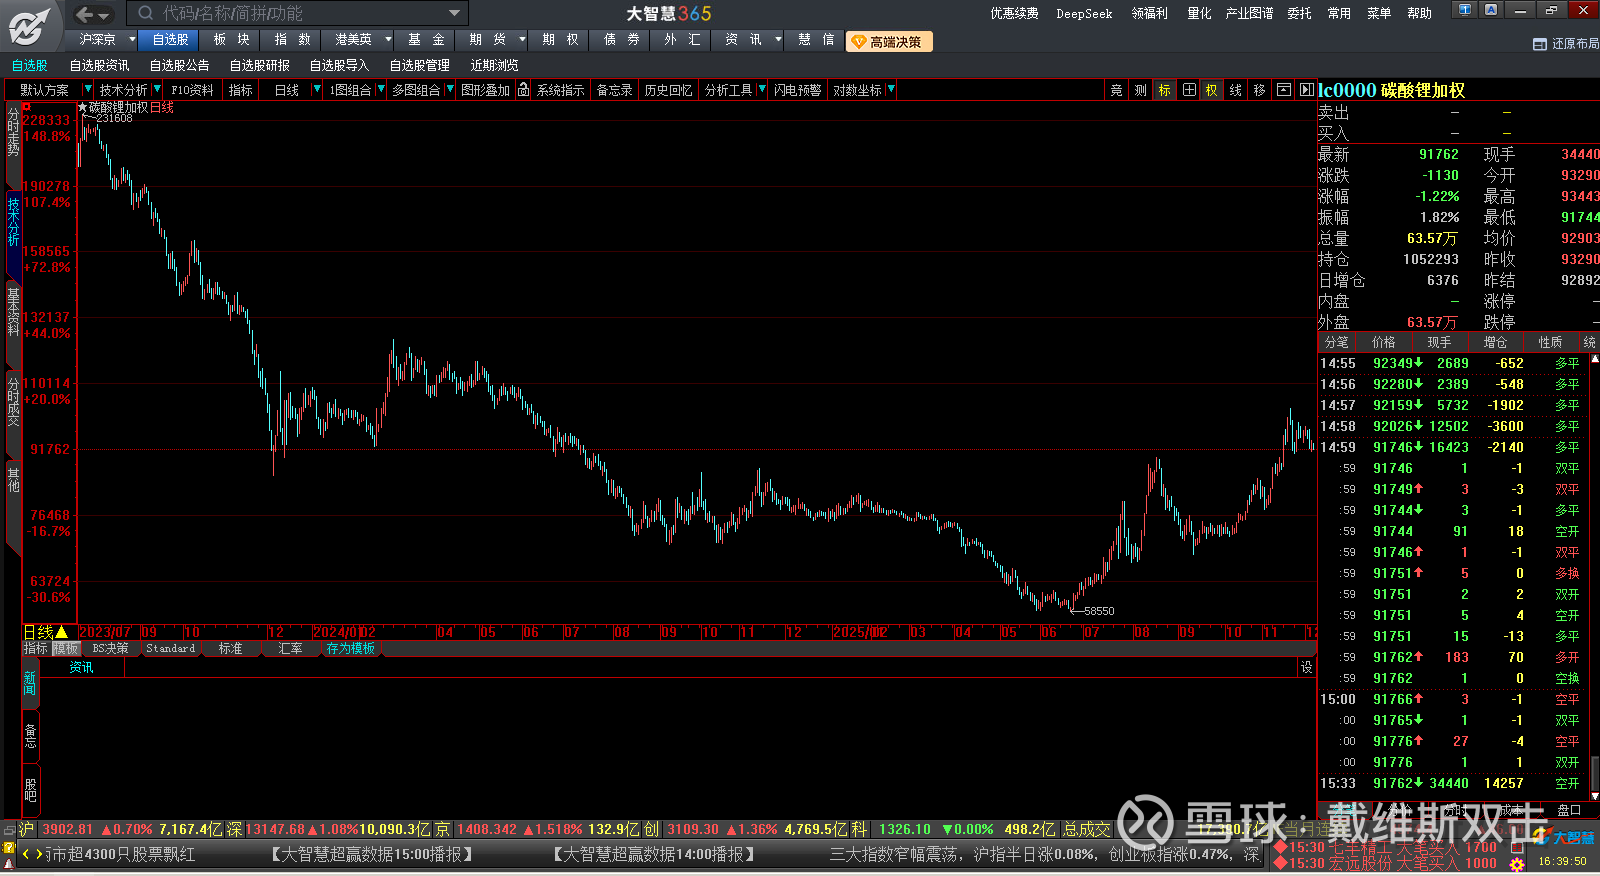
Task: Click the 备忘录 memo toolbar button
Action: [x=614, y=90]
